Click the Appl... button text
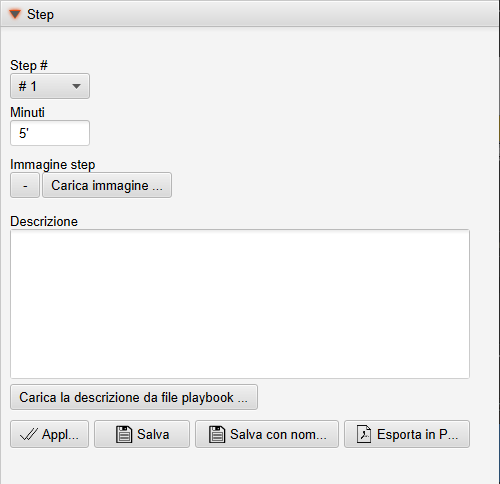Viewport: 500px width, 484px height. click(60, 434)
